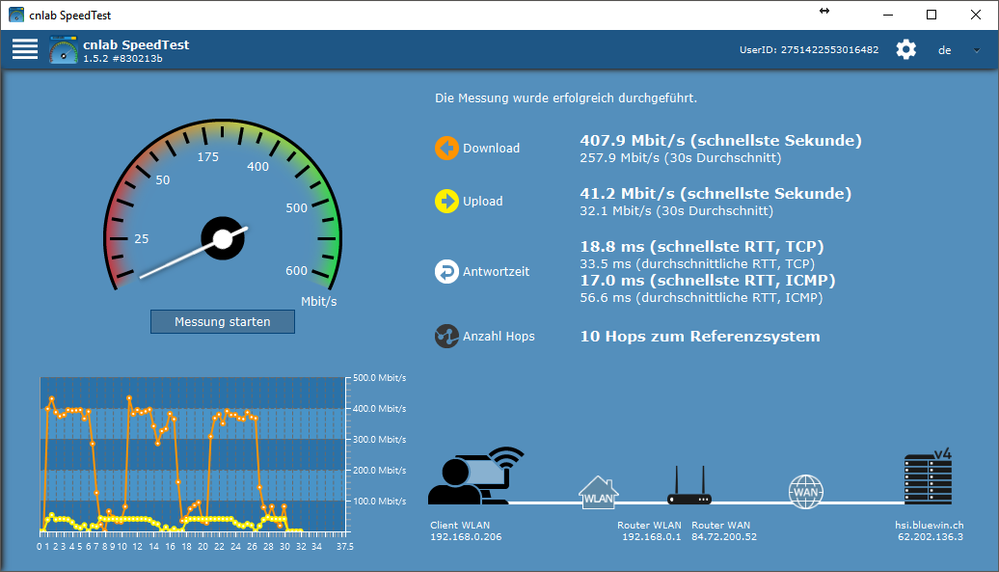This screenshot has height=572, width=999.
Task: Click the Download label
Action: click(491, 148)
